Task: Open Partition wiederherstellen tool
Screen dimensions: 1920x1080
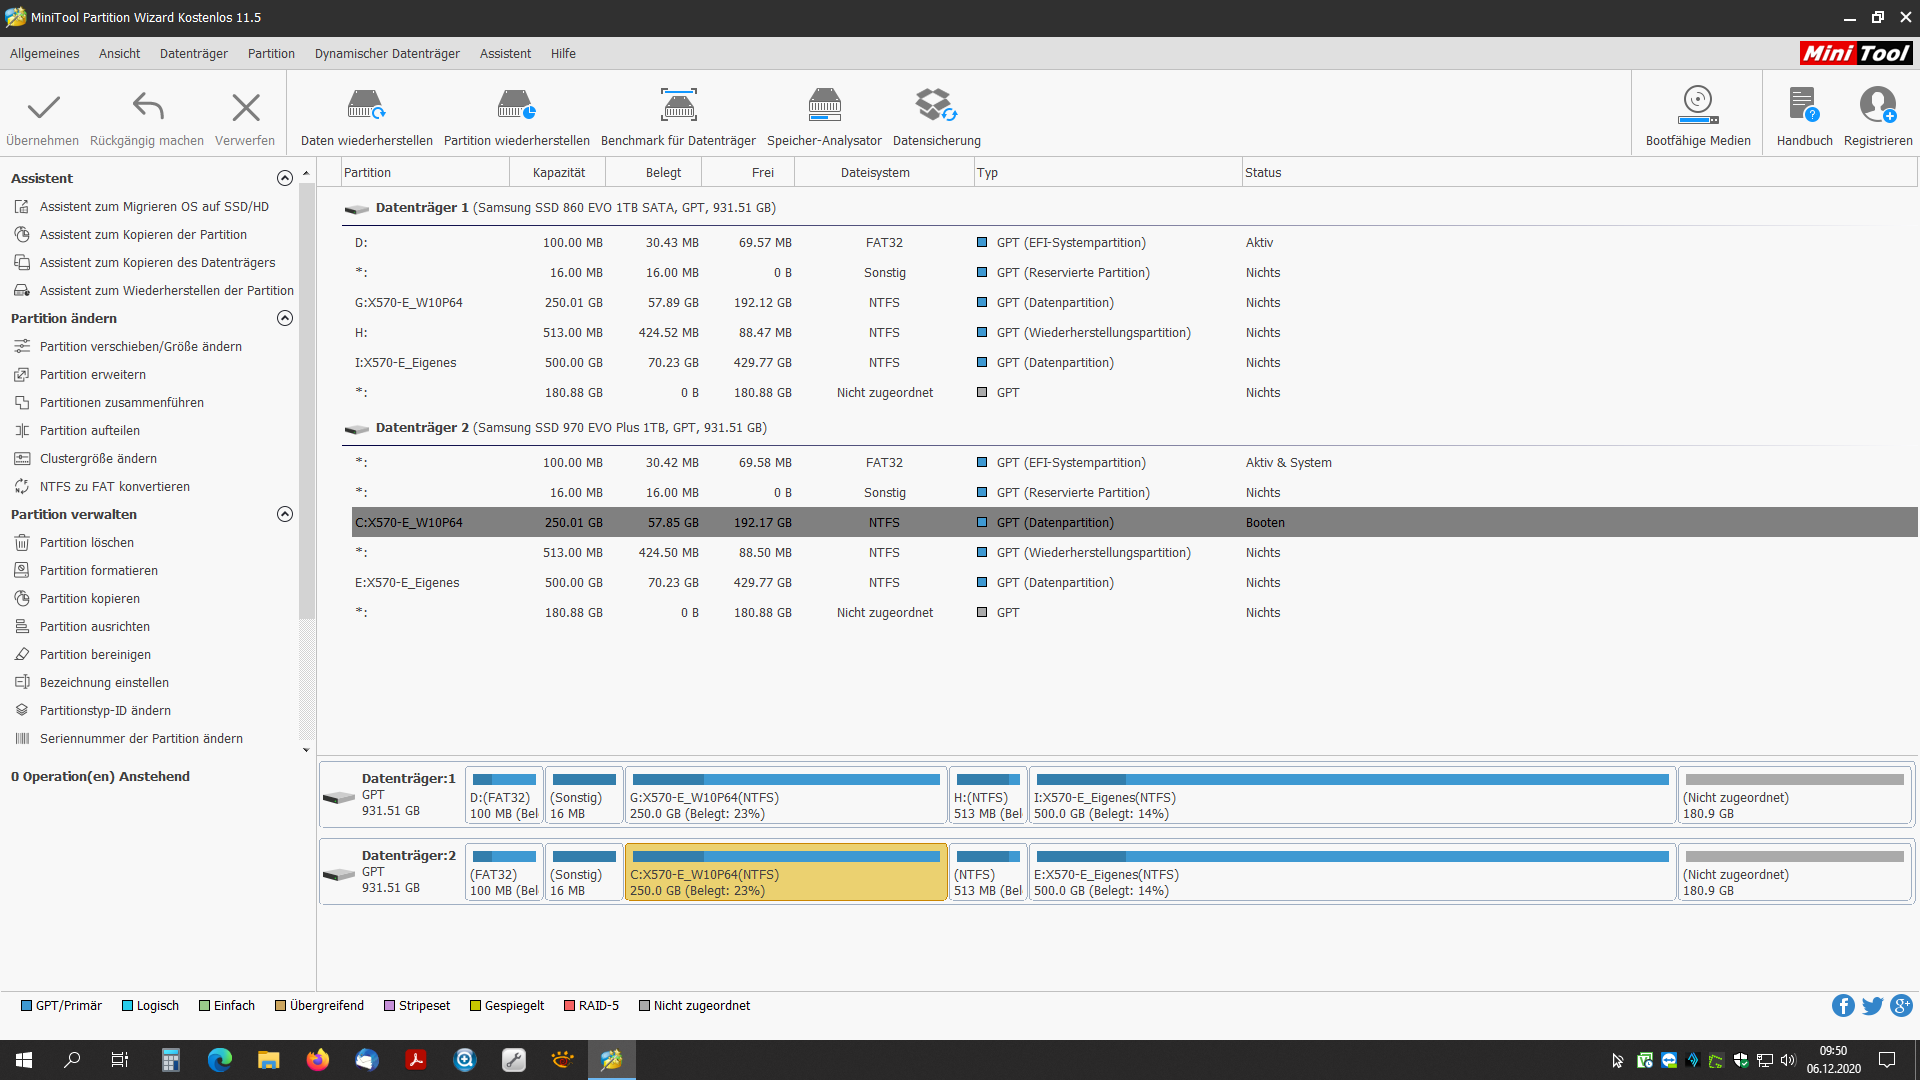Action: pyautogui.click(x=516, y=106)
